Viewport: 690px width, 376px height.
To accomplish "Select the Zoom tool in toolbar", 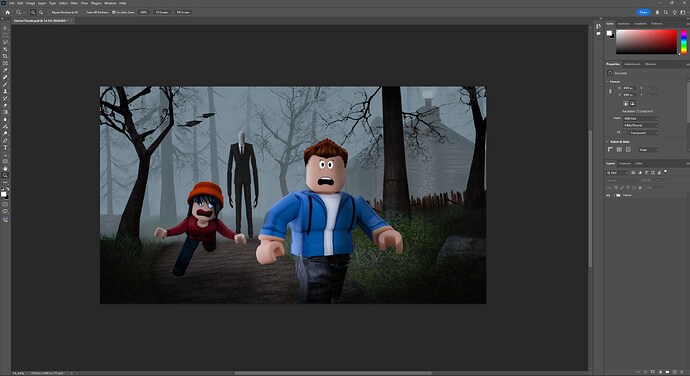I will click(x=5, y=176).
